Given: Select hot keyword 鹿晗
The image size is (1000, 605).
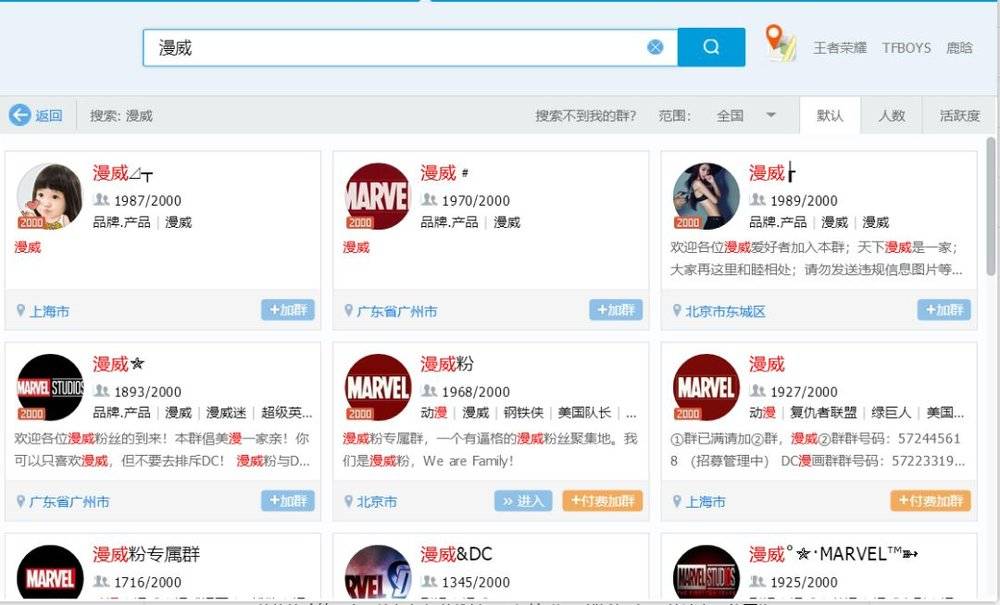Looking at the screenshot, I should tap(959, 48).
